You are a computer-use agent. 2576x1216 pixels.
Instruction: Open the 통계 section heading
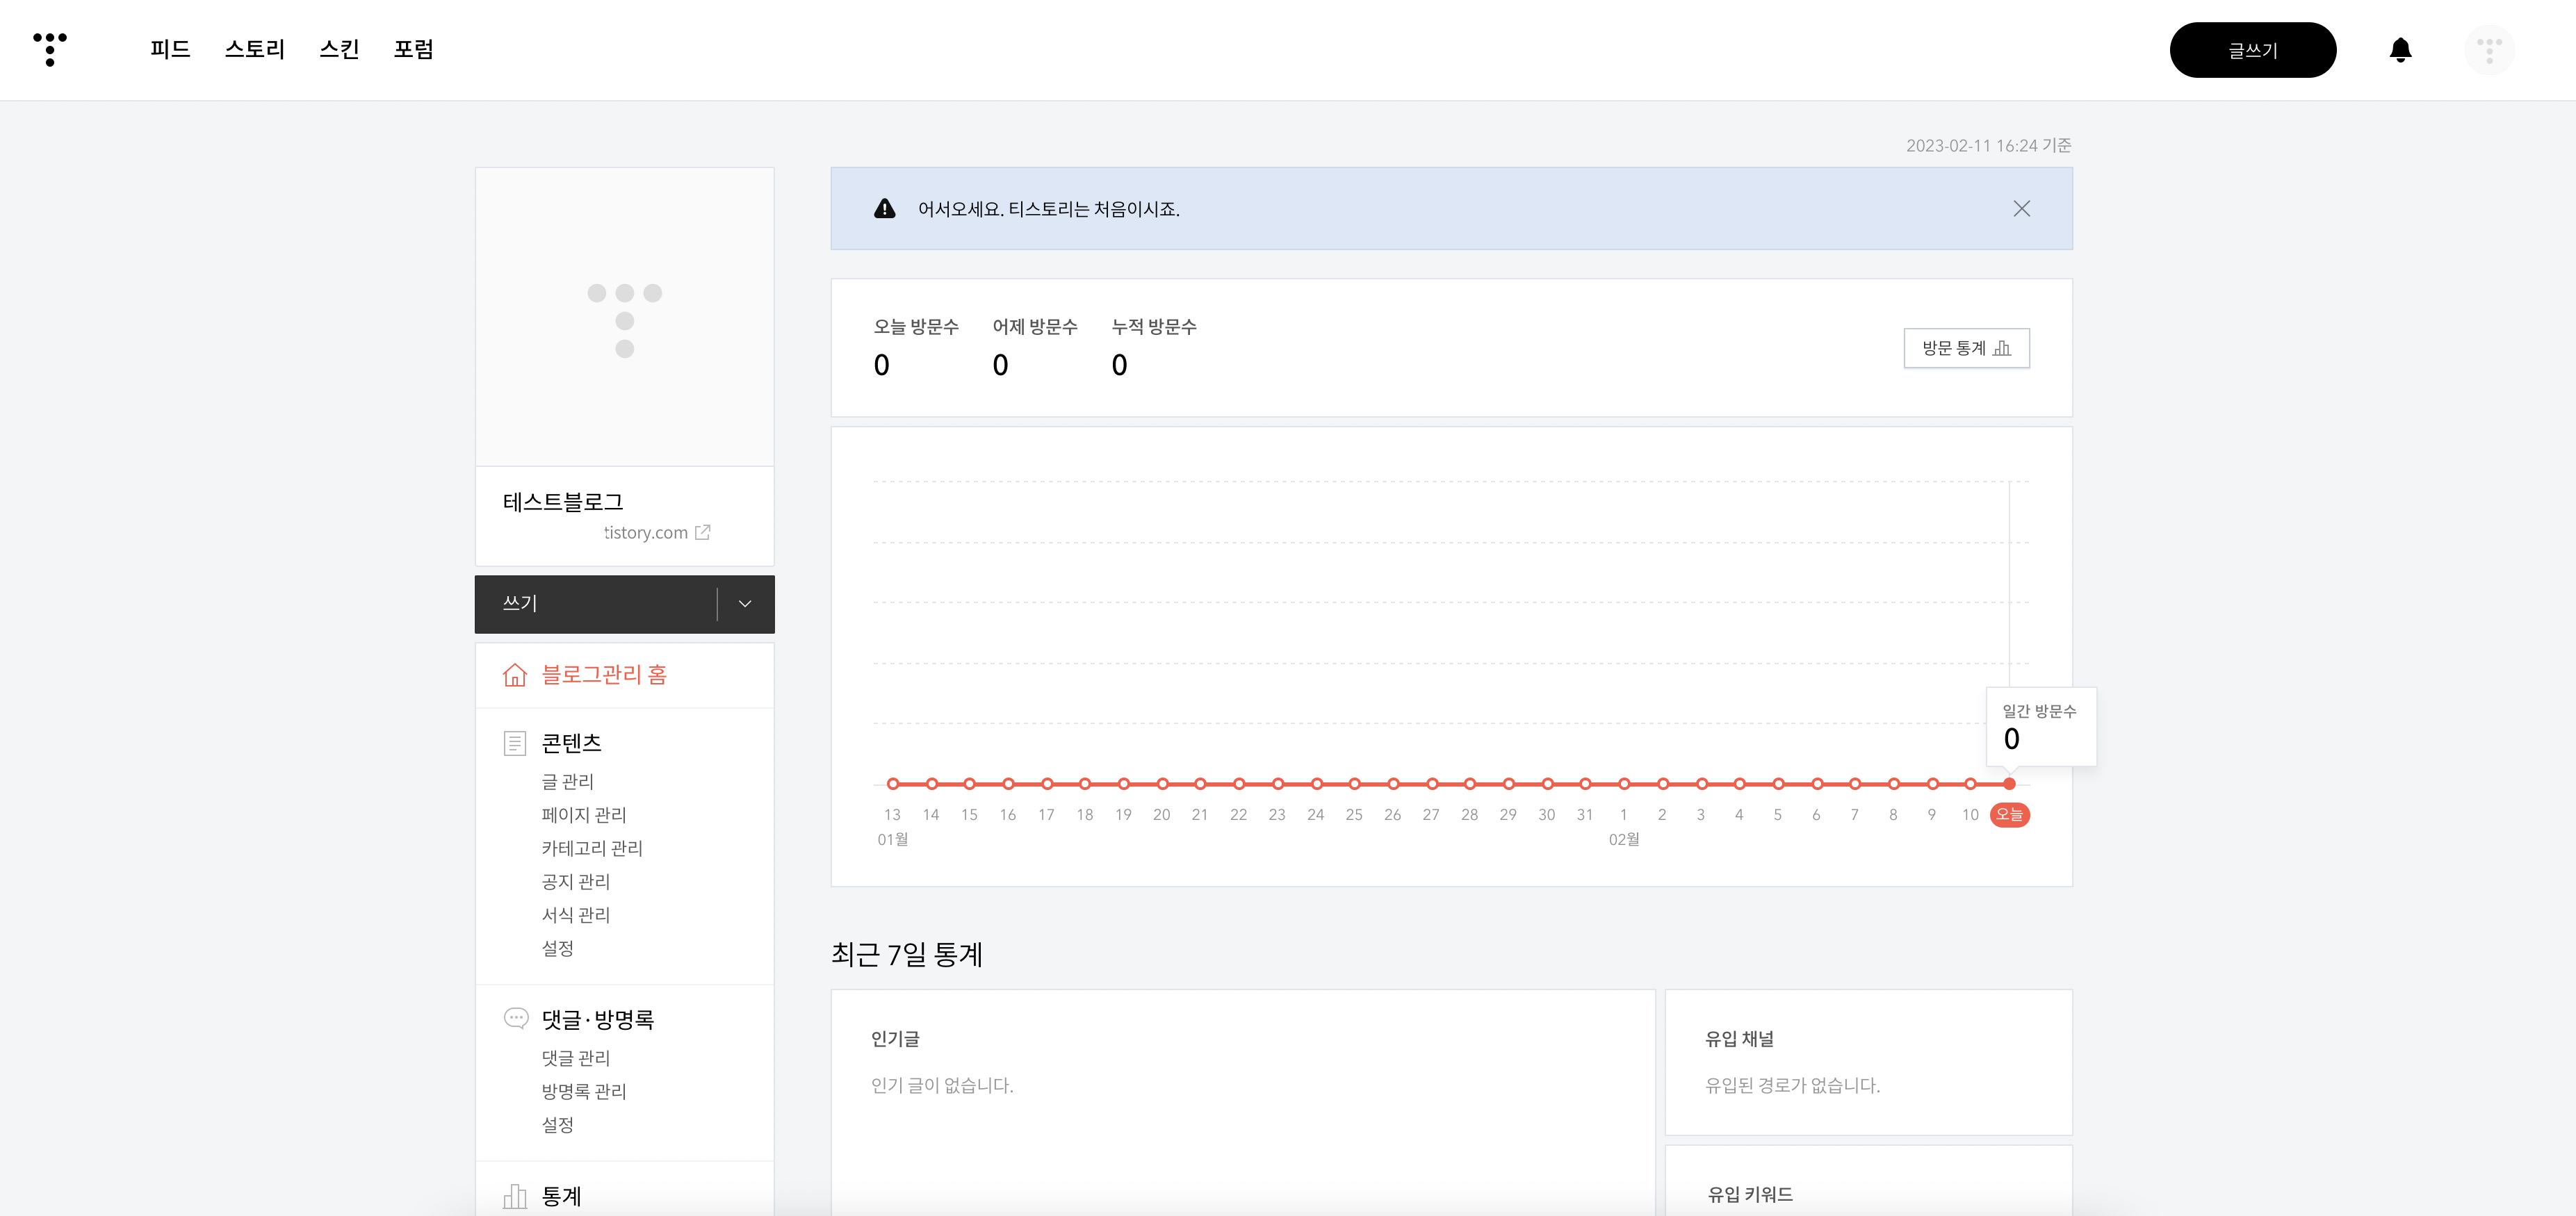[x=562, y=1196]
